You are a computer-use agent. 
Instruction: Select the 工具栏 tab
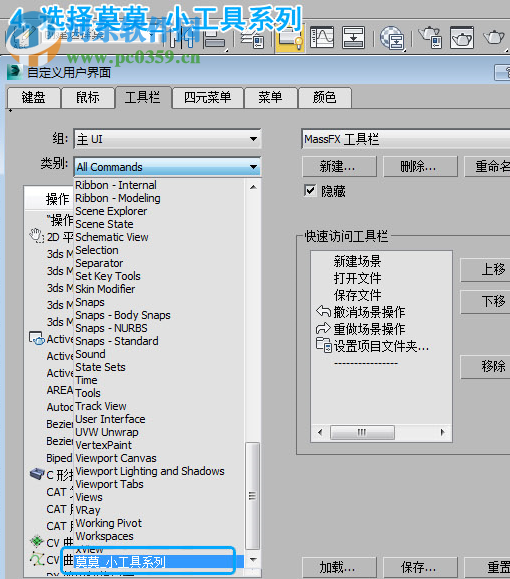[143, 98]
